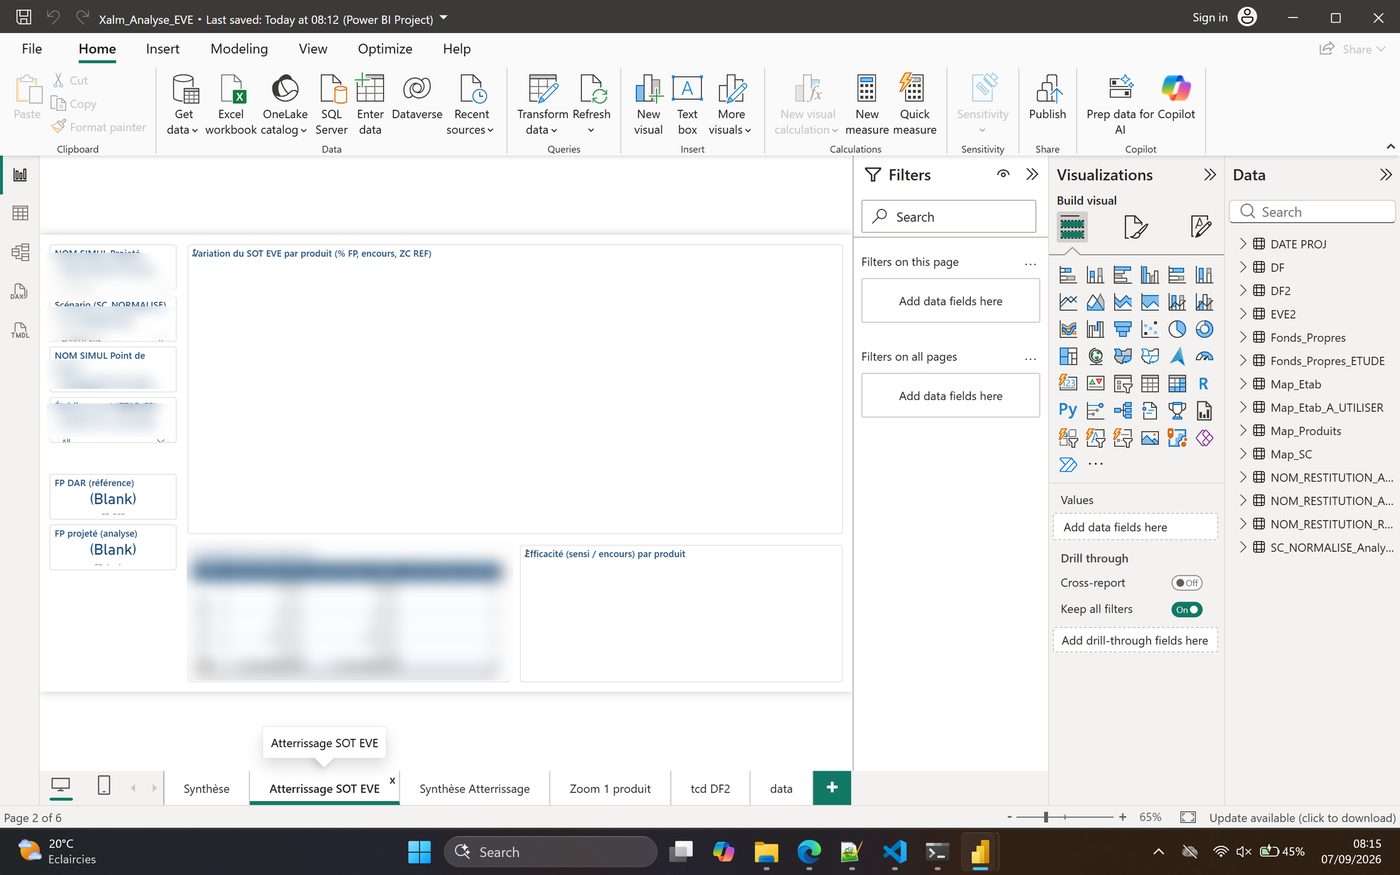Image resolution: width=1400 pixels, height=875 pixels.
Task: Click the zoom out minus button
Action: [1009, 817]
